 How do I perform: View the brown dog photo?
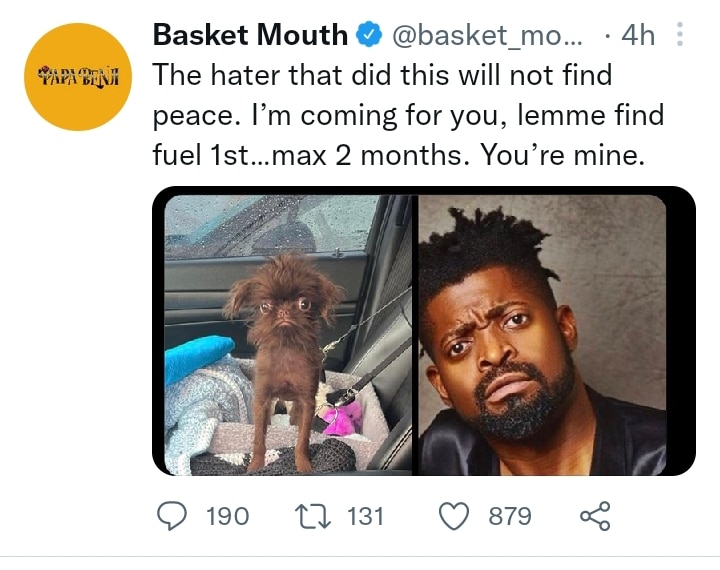click(288, 335)
